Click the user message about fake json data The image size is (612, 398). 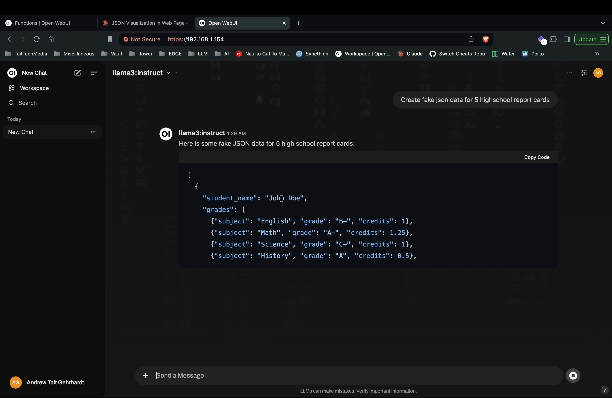click(x=475, y=100)
